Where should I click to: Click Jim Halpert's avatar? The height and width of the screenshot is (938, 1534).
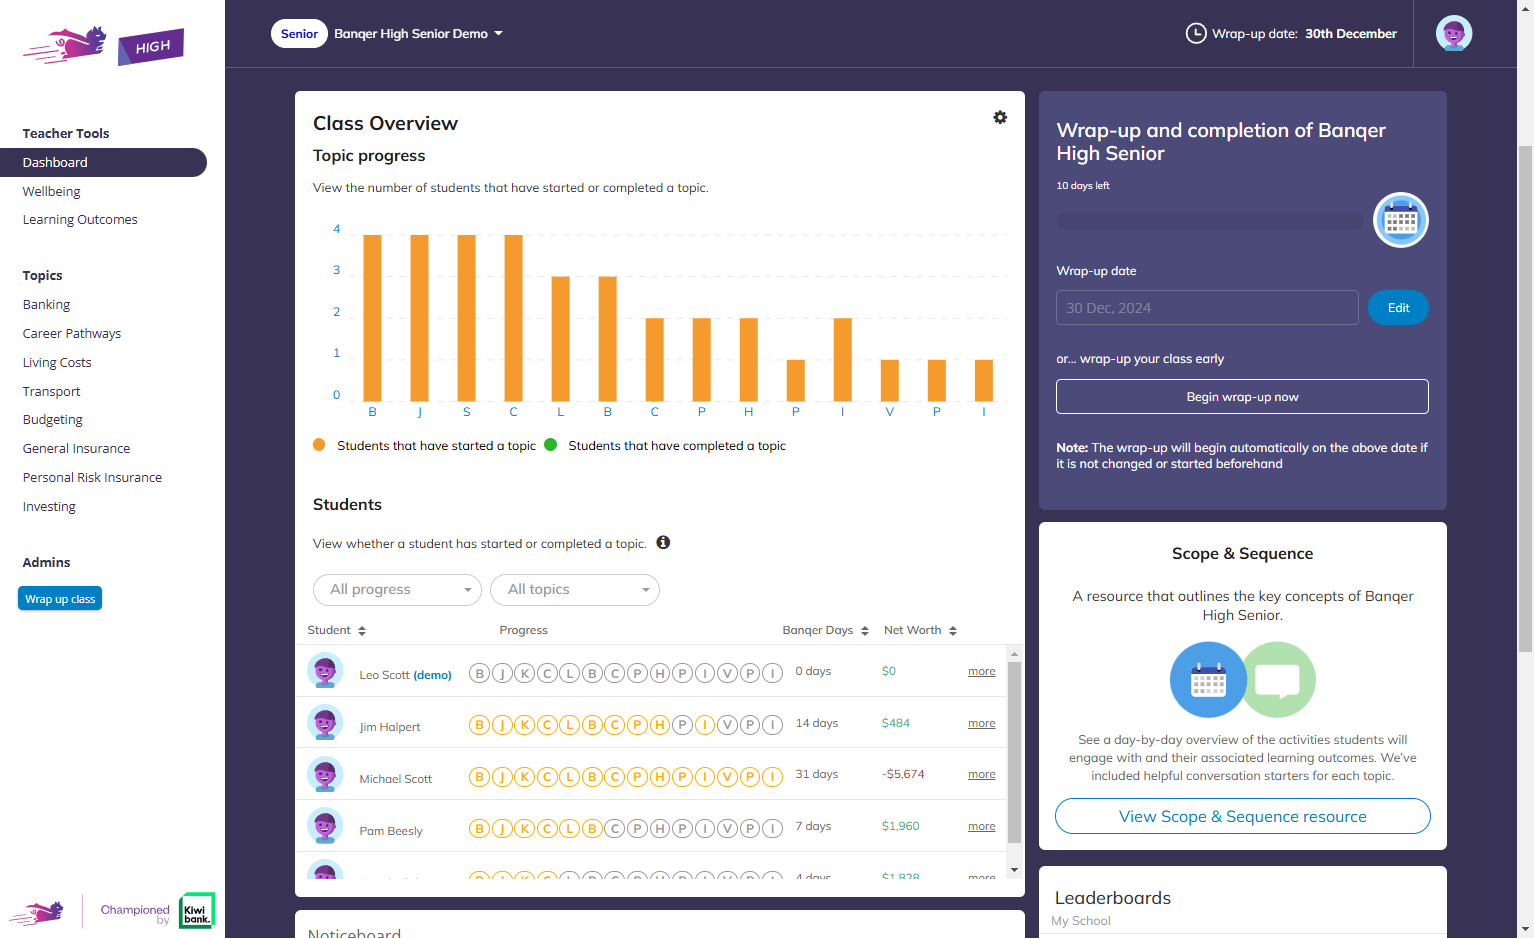click(x=325, y=723)
